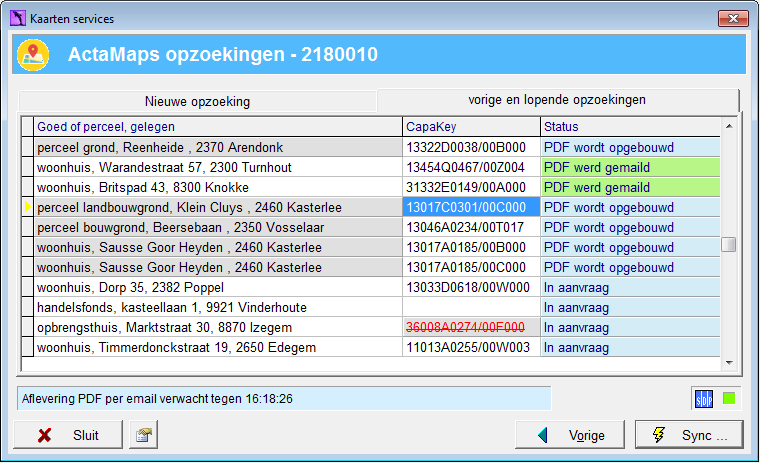The width and height of the screenshot is (760, 463).
Task: Click the yellow current-row marker arrow
Action: [28, 208]
